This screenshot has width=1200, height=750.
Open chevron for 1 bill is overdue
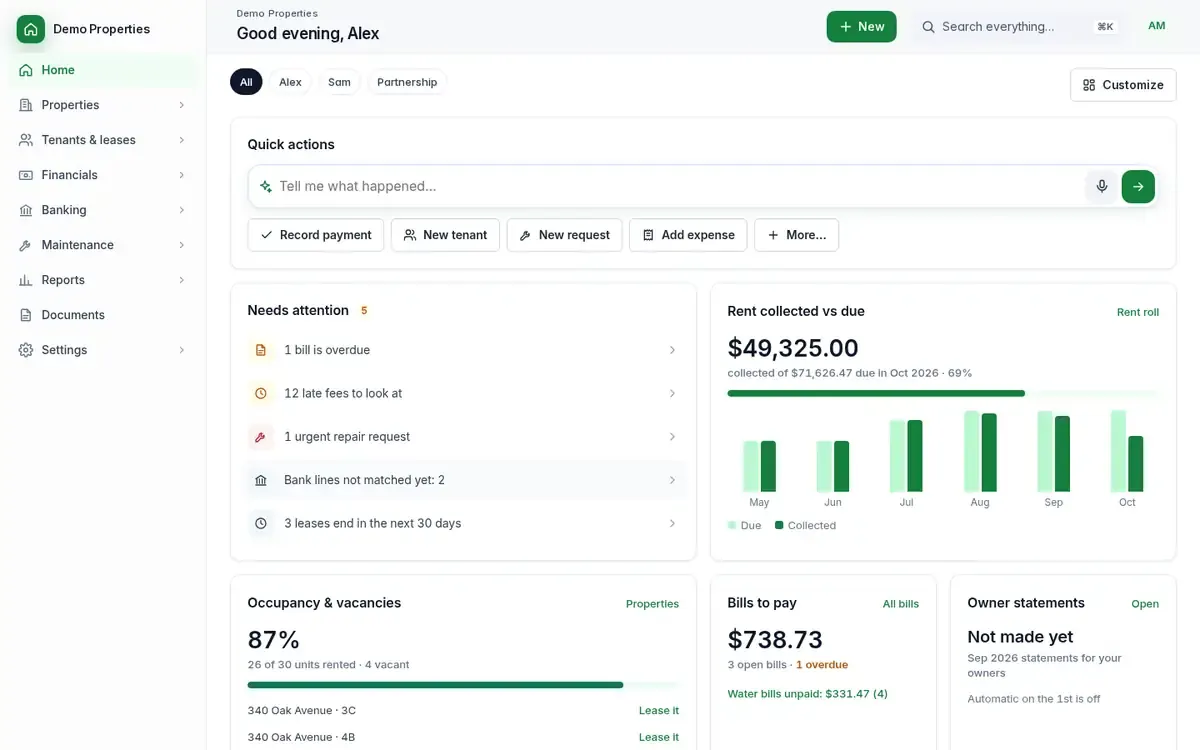point(672,350)
